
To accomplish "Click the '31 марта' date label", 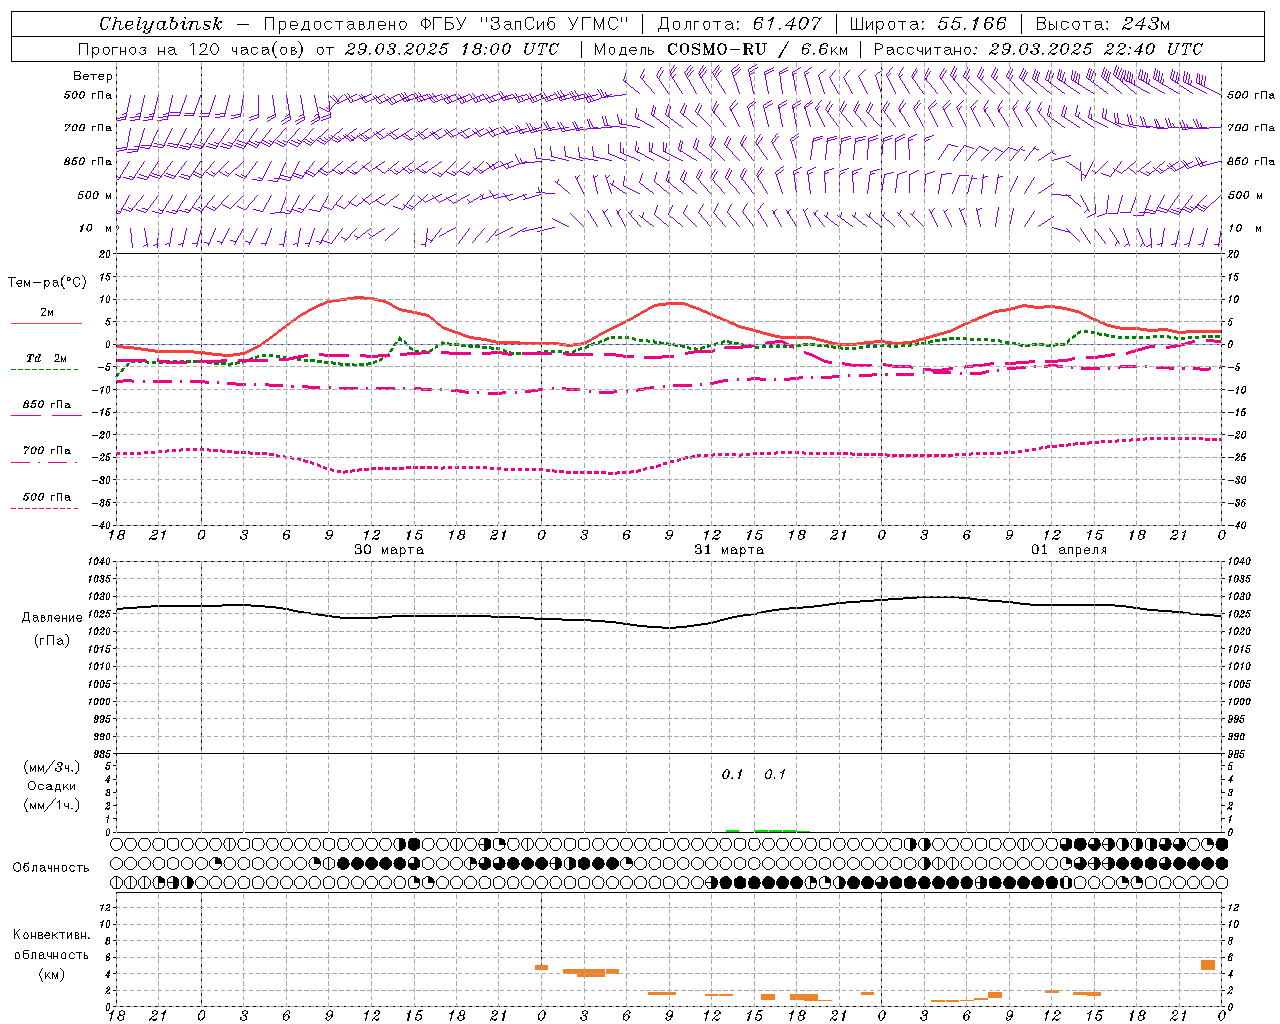I will point(729,550).
